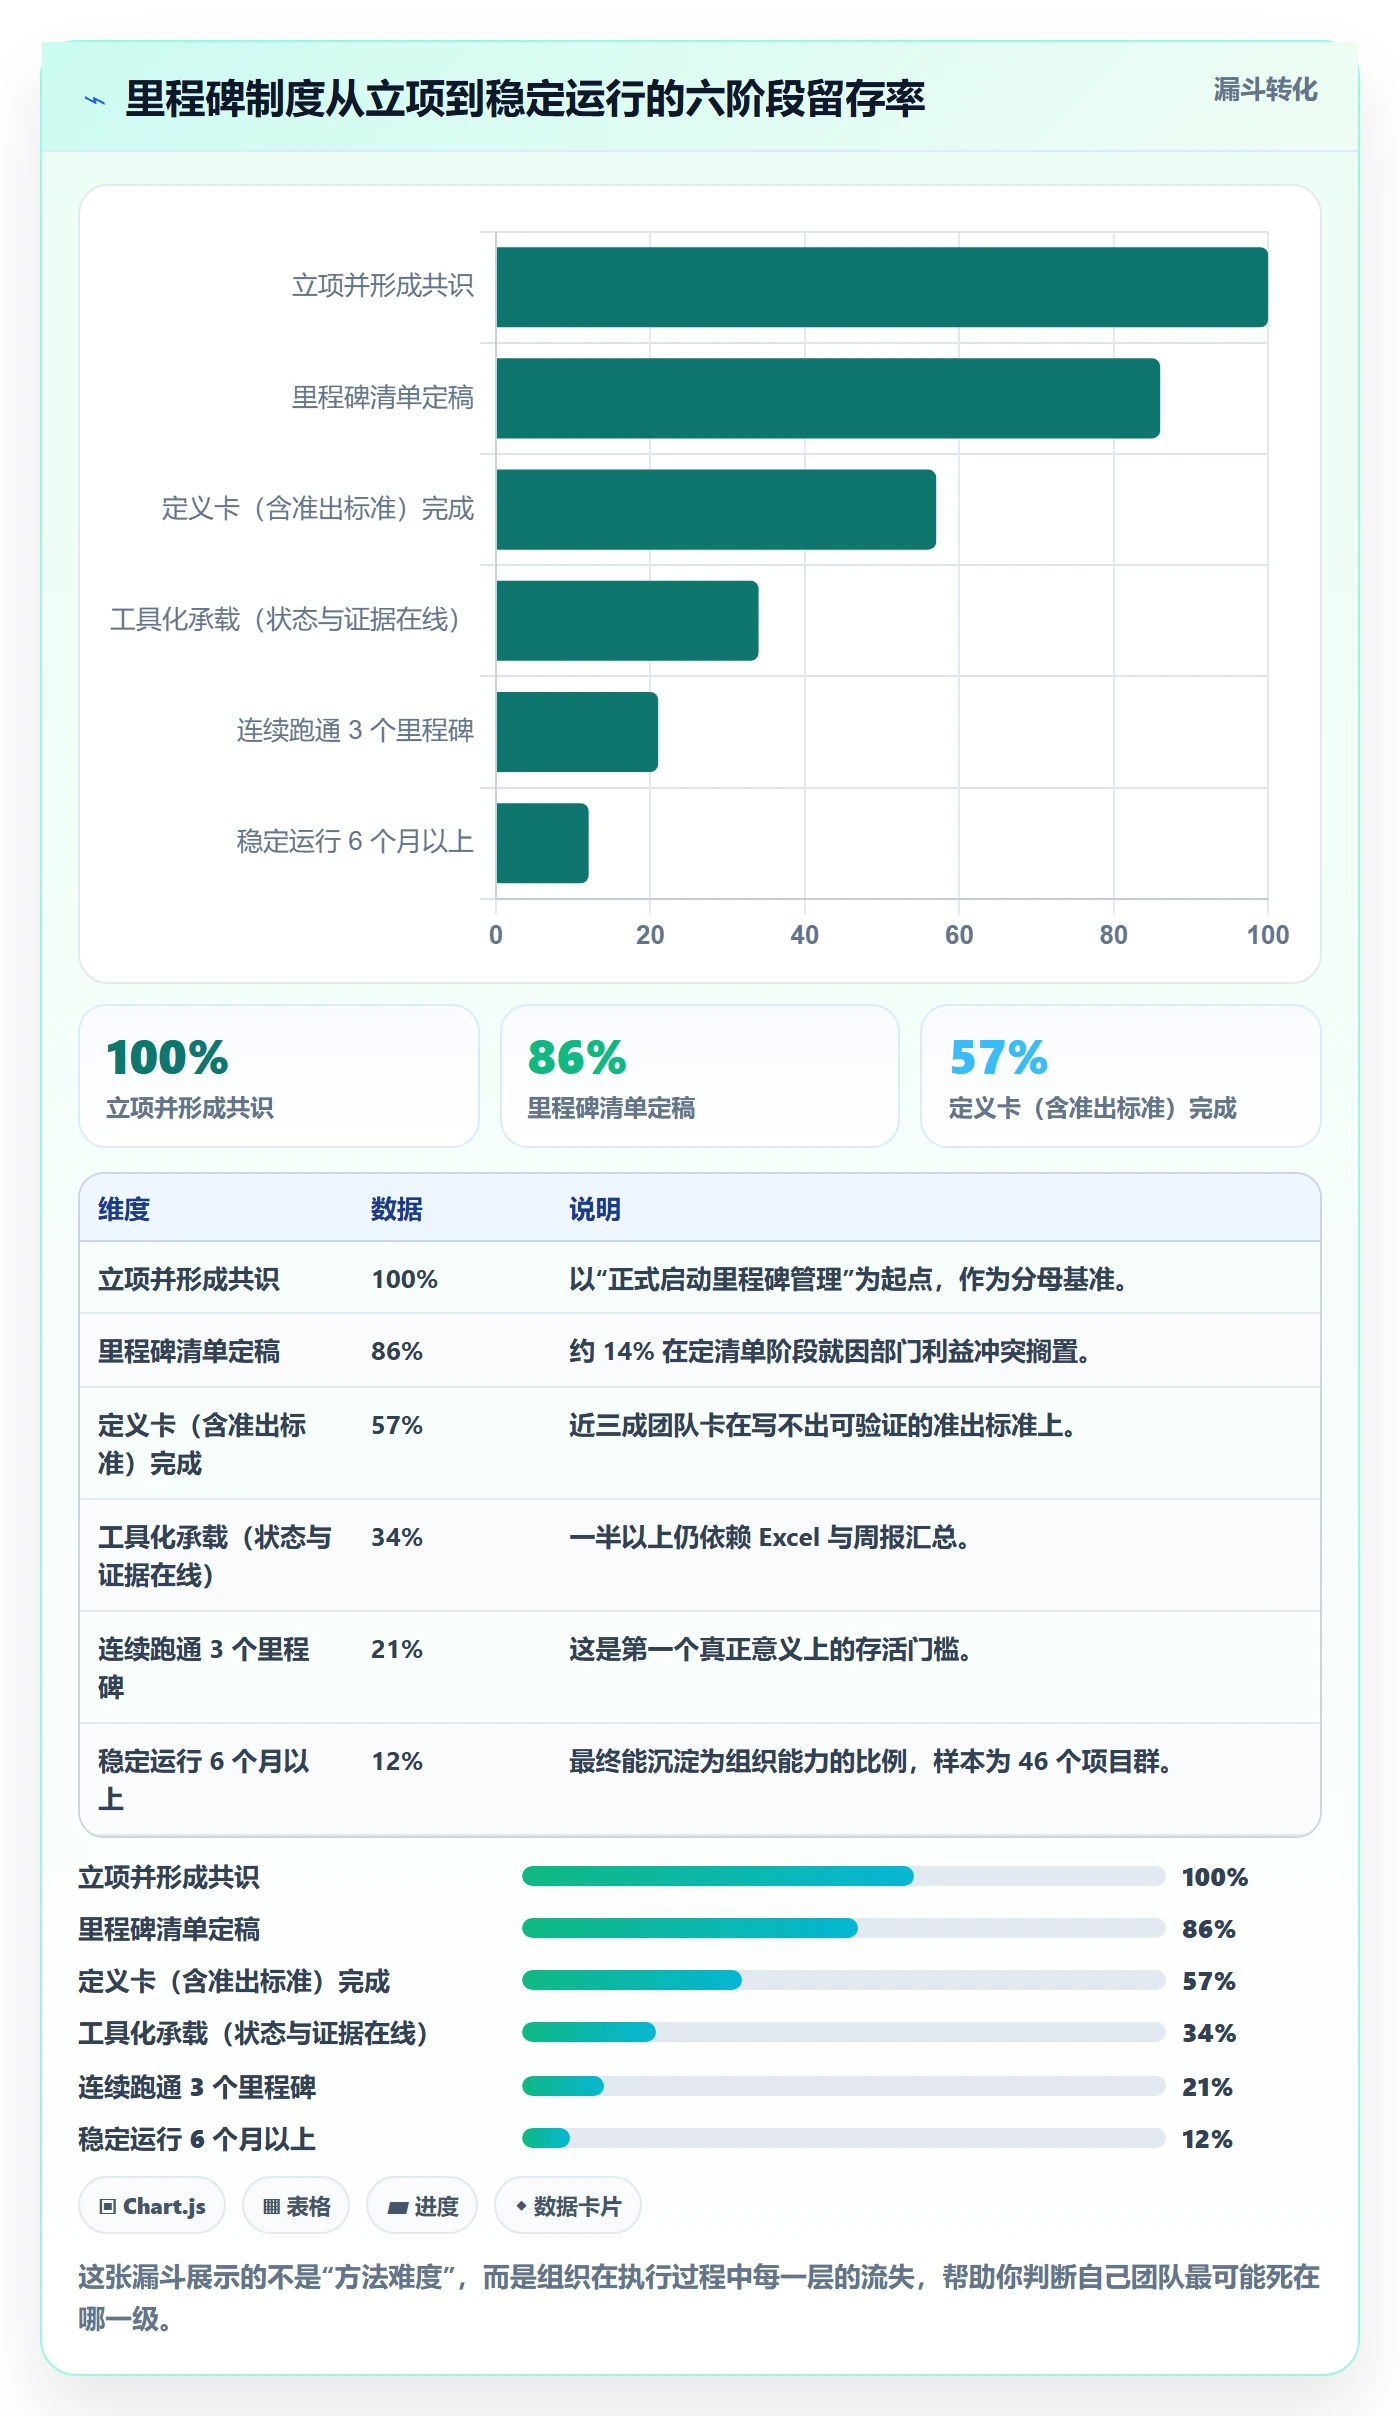Click the 工具化承载 progress bar
The image size is (1400, 2416).
[x=843, y=2032]
